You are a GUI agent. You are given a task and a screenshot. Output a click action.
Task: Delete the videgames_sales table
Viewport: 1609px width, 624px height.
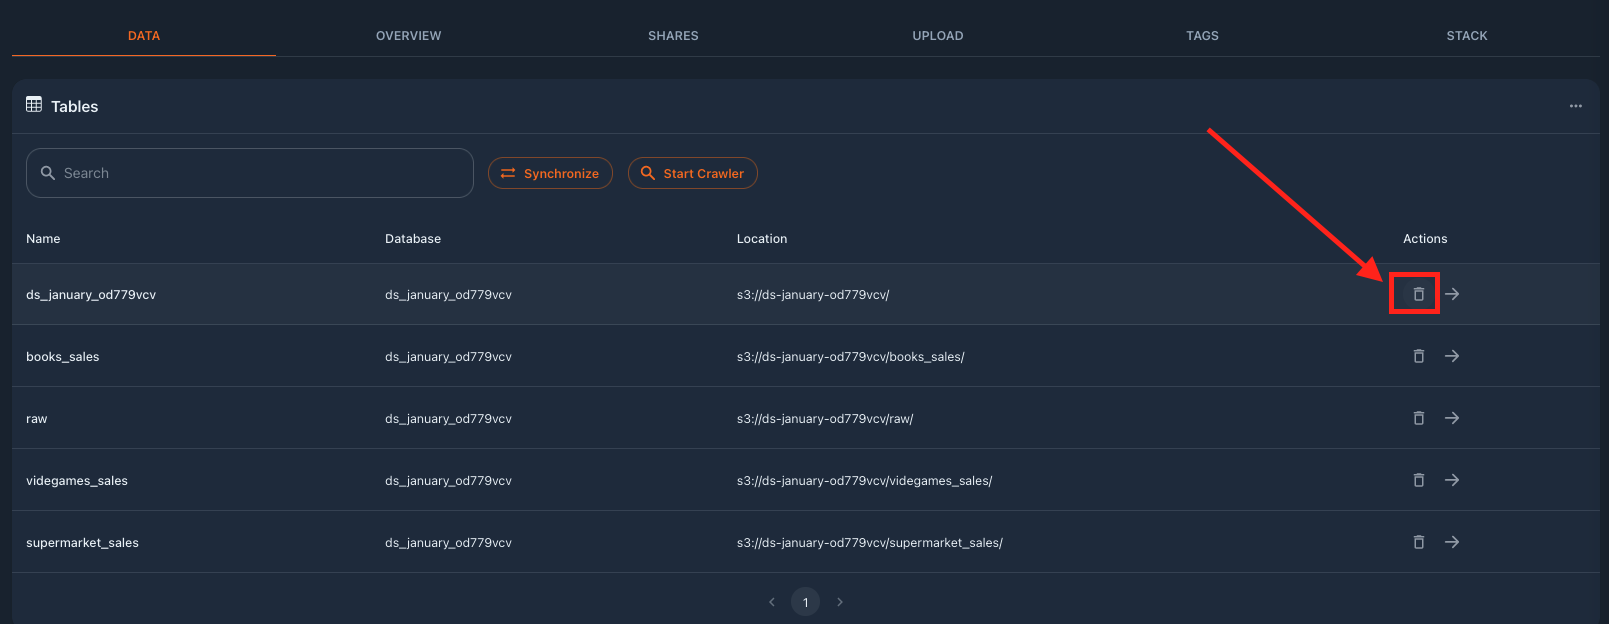(x=1418, y=480)
